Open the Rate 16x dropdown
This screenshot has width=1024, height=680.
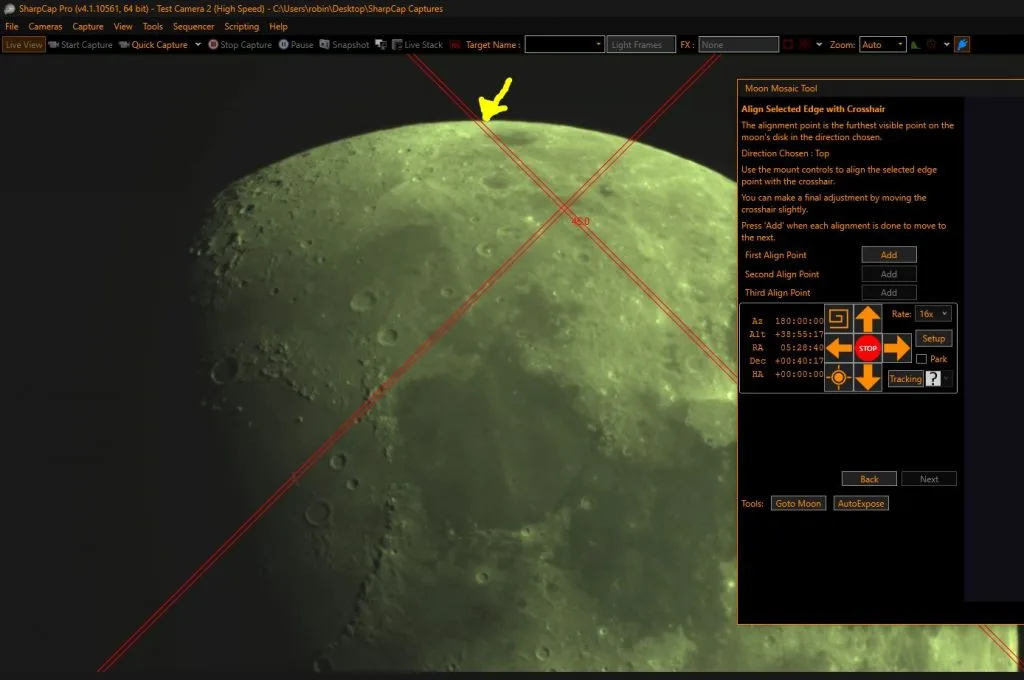(933, 314)
